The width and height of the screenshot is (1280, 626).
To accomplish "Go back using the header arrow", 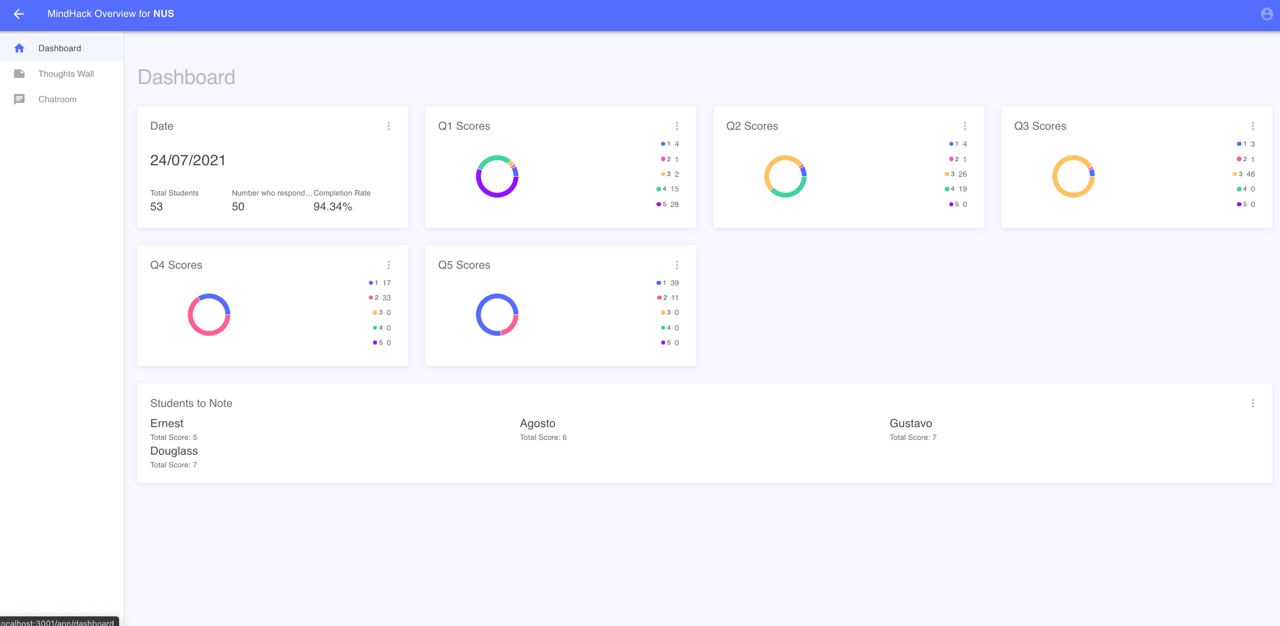I will (18, 14).
